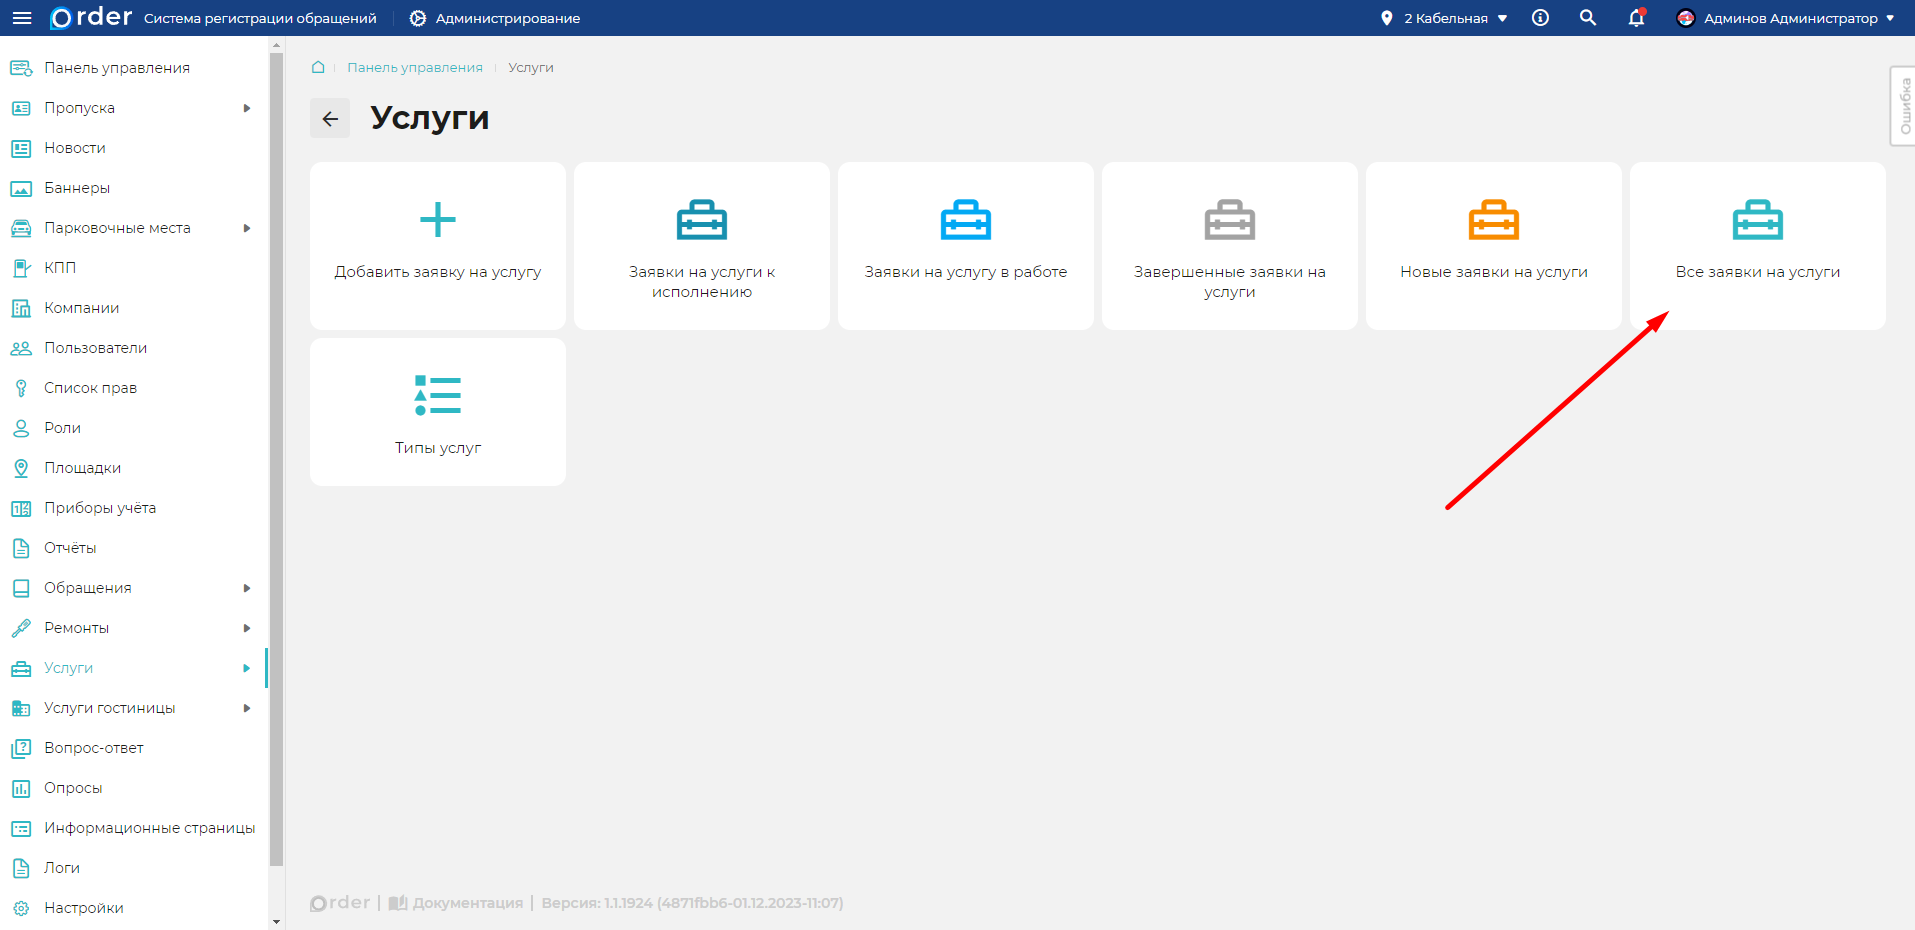This screenshot has height=930, width=1915.
Task: Click the info circle icon
Action: click(1540, 18)
